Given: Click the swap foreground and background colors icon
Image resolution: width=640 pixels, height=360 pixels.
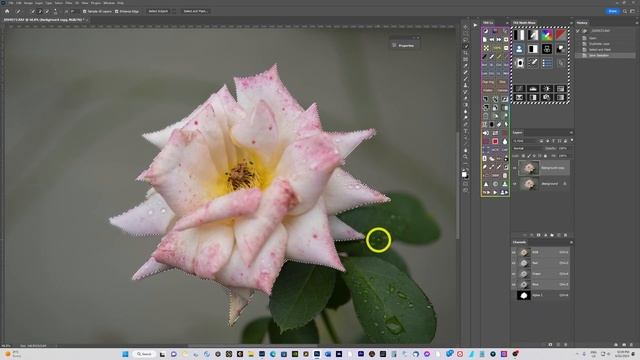Looking at the screenshot, I should tap(468, 169).
